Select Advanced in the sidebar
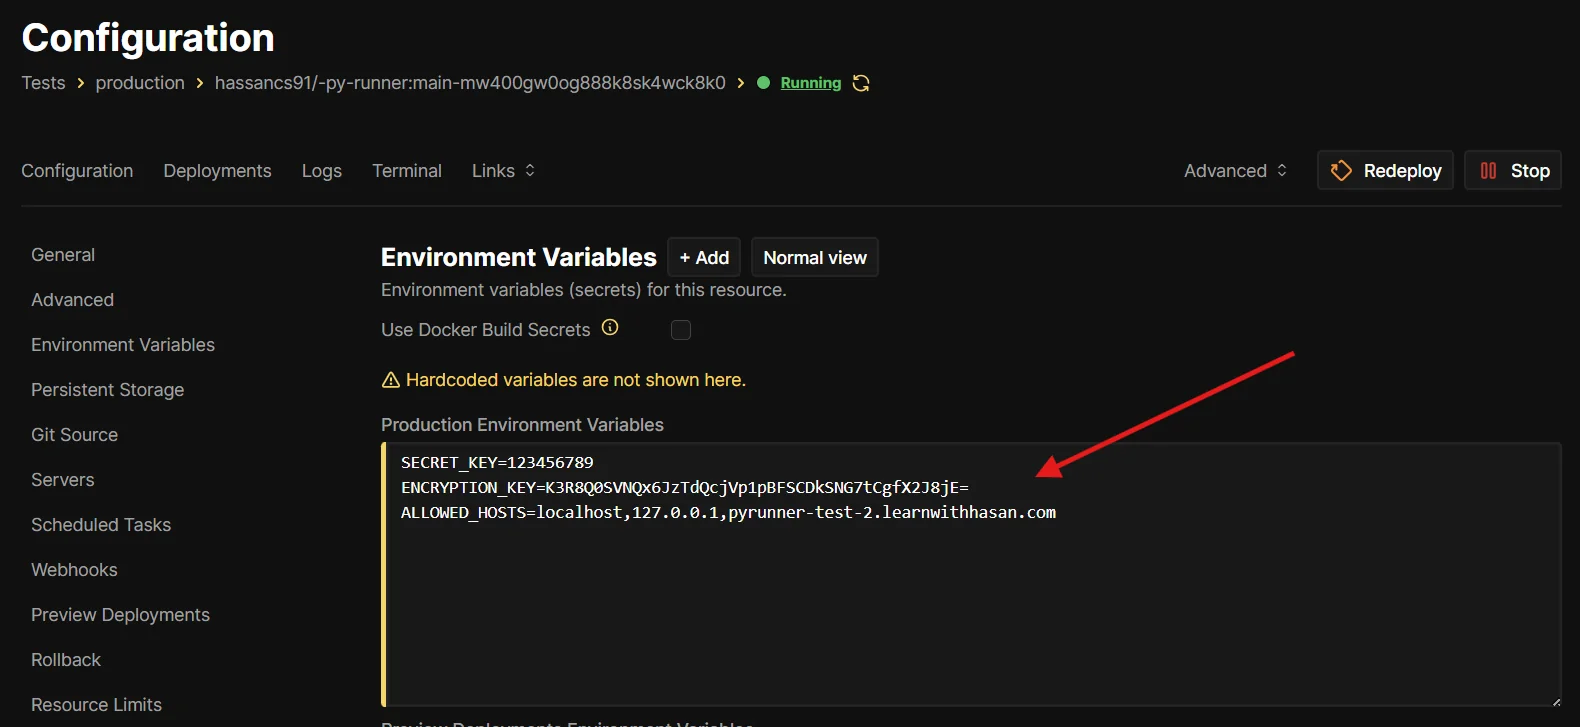 point(72,300)
